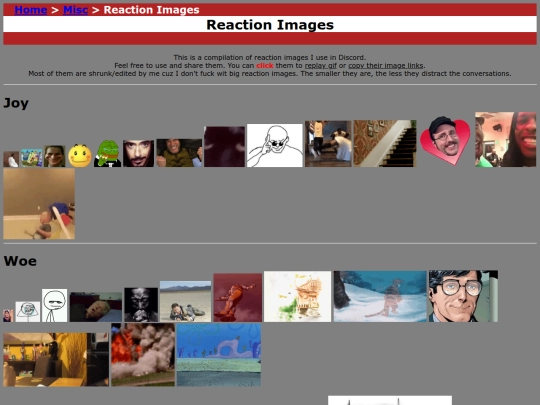
Task: Click the man lying in desert image
Action: coord(185,302)
